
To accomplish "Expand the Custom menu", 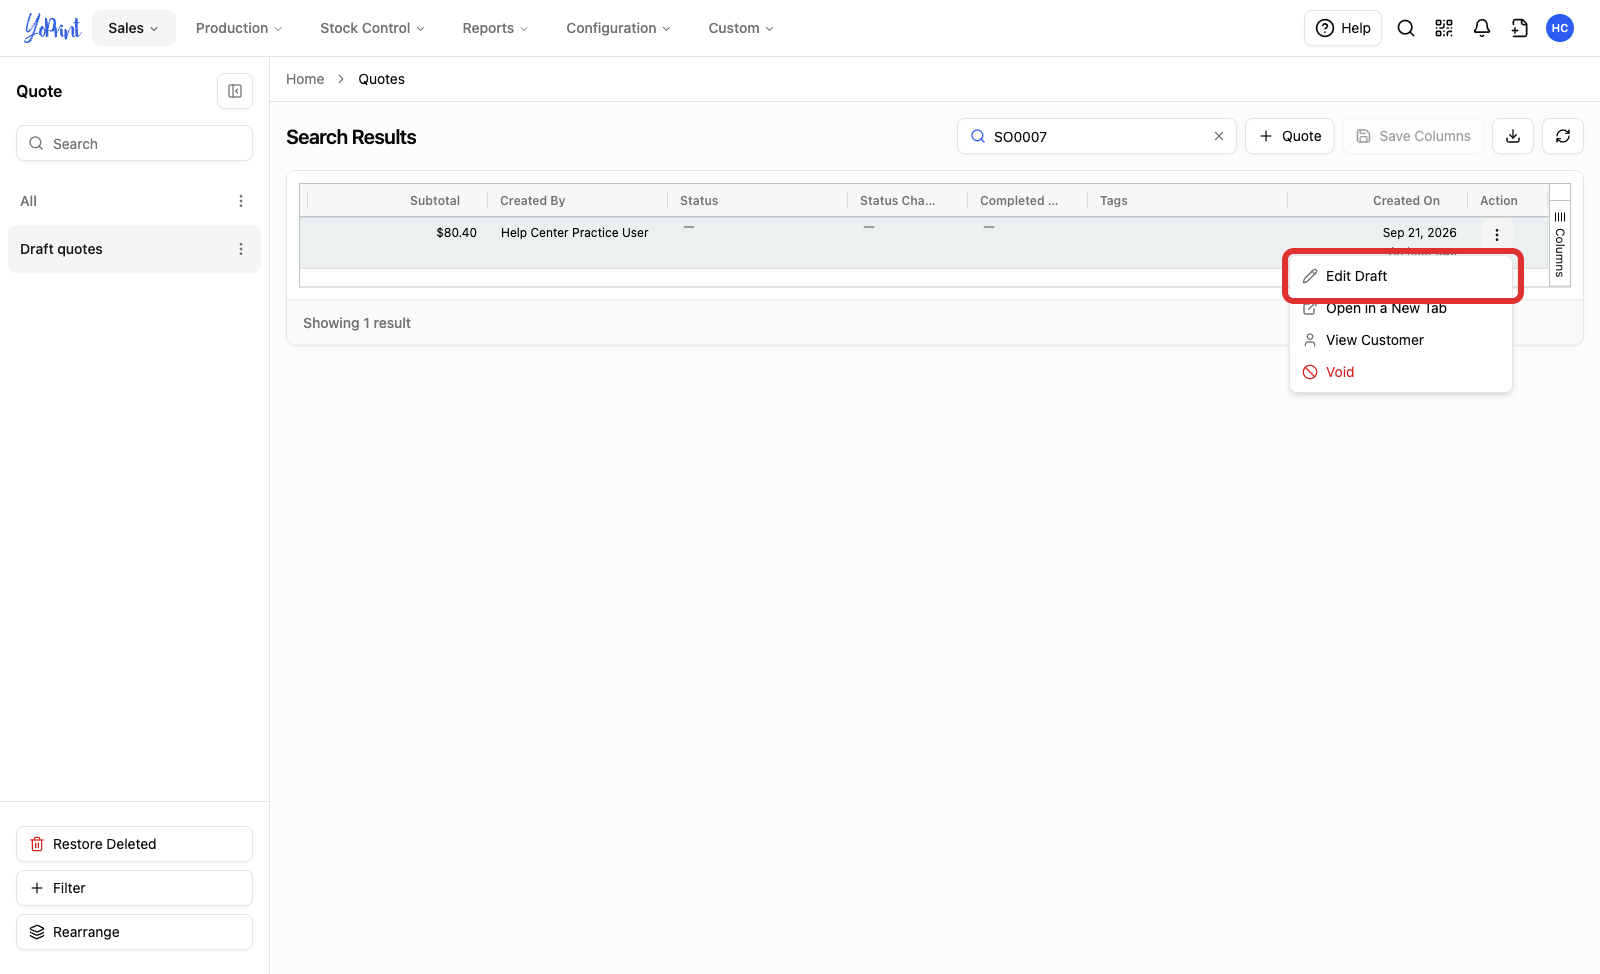I will 741,28.
